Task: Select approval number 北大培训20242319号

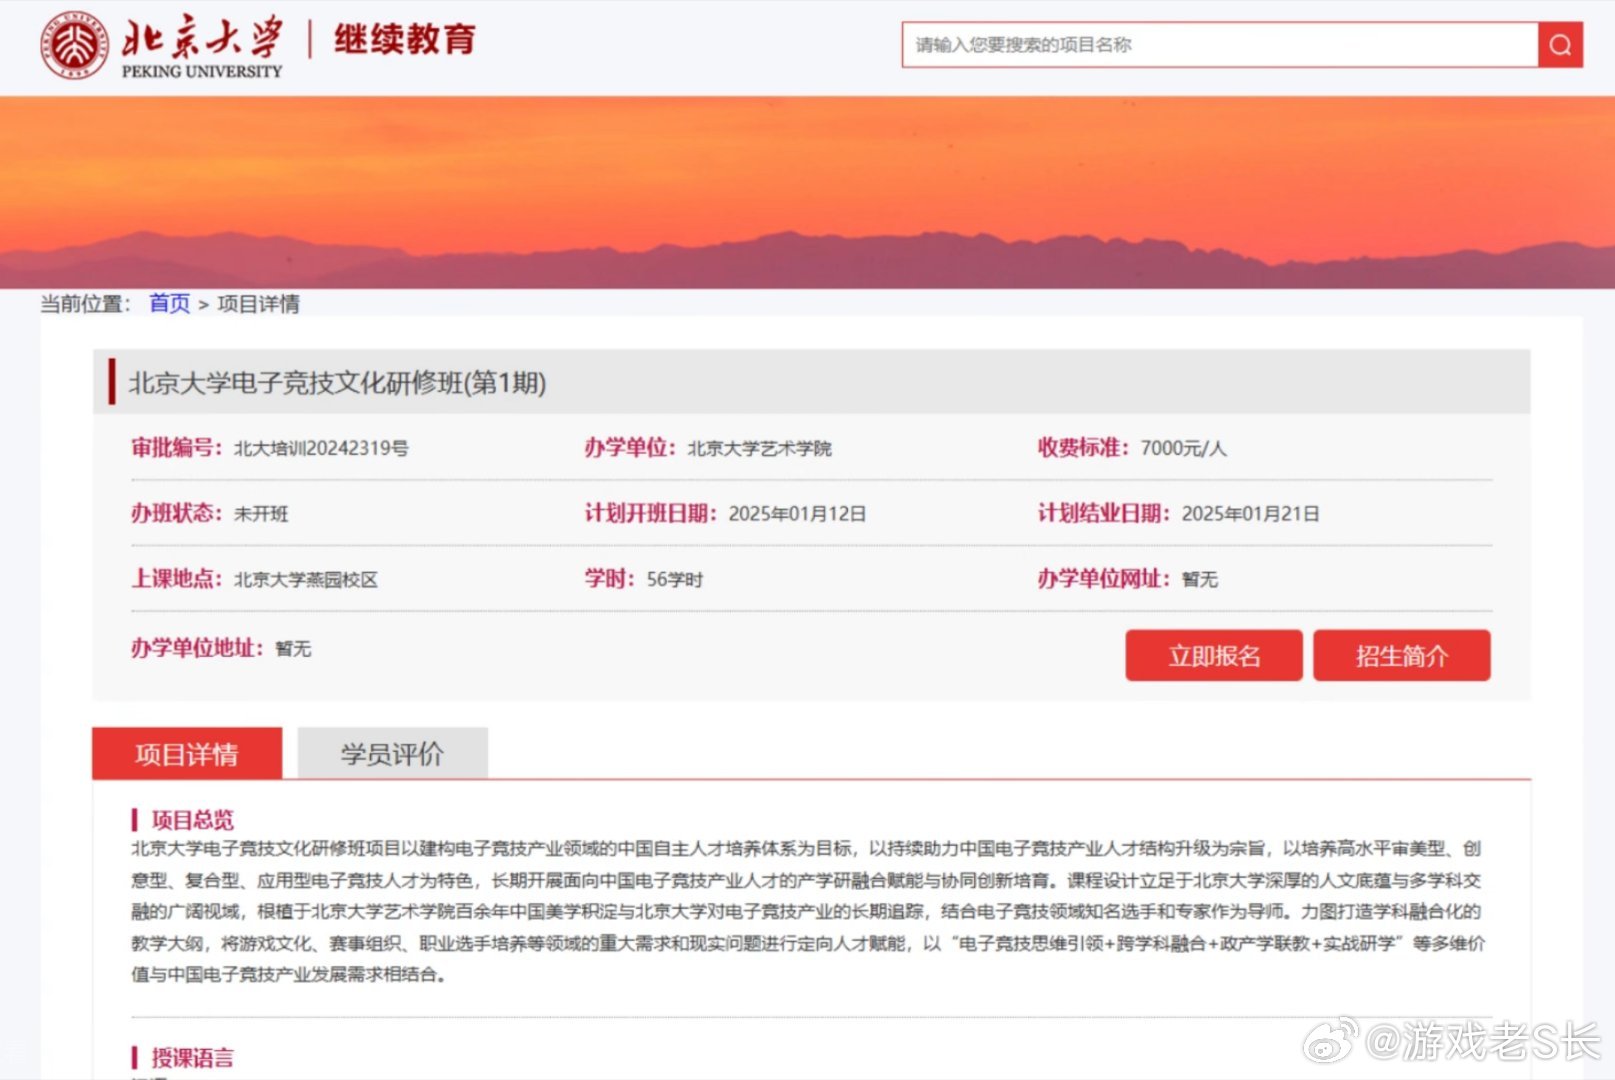Action: point(321,448)
